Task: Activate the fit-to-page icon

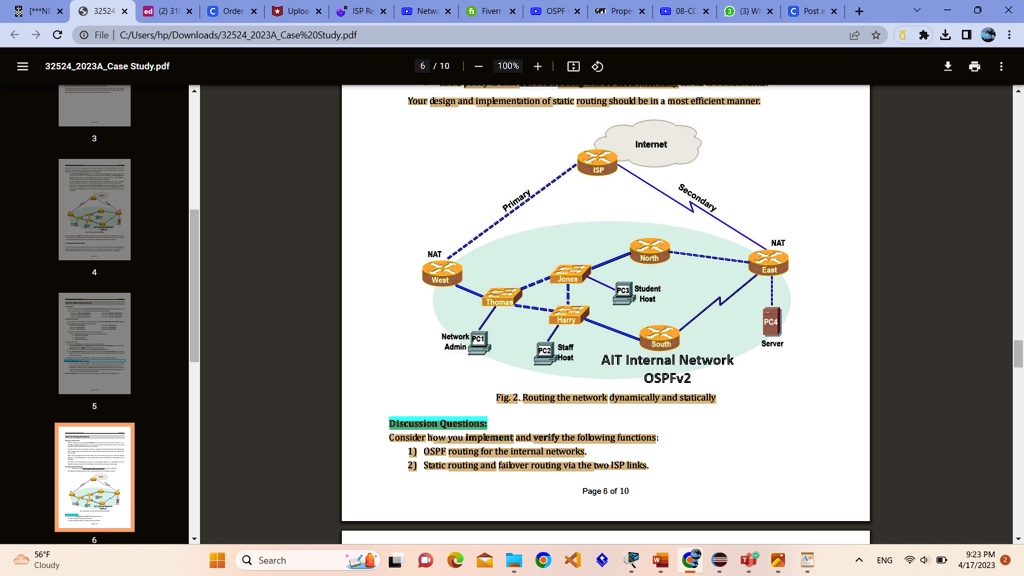Action: (x=573, y=66)
